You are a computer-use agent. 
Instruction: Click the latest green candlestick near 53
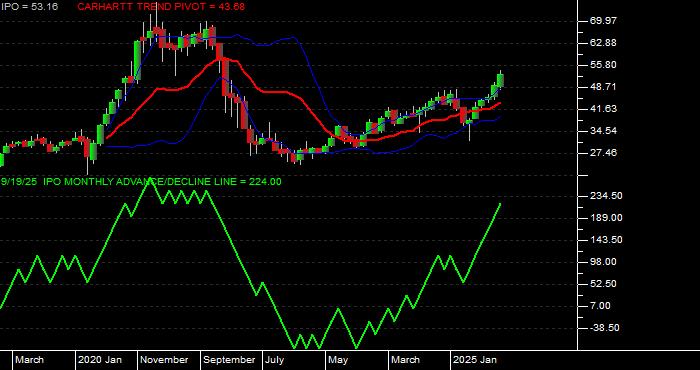[500, 80]
